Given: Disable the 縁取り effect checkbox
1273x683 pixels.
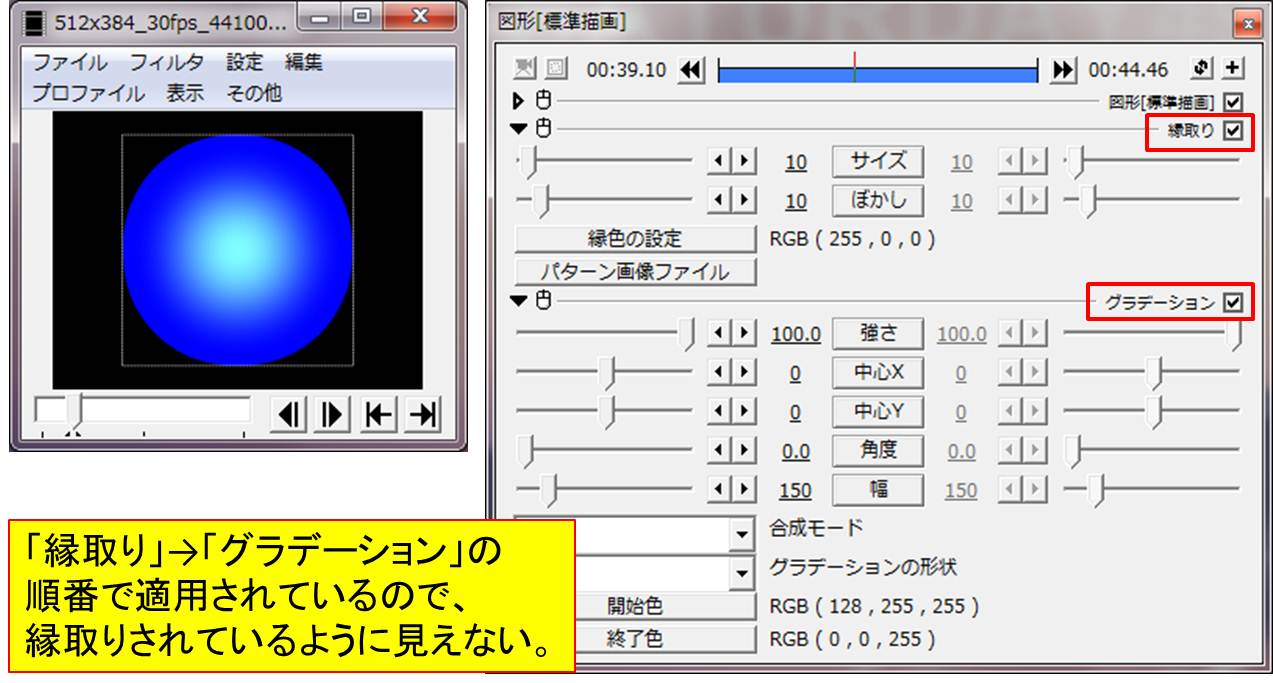Looking at the screenshot, I should (1232, 129).
